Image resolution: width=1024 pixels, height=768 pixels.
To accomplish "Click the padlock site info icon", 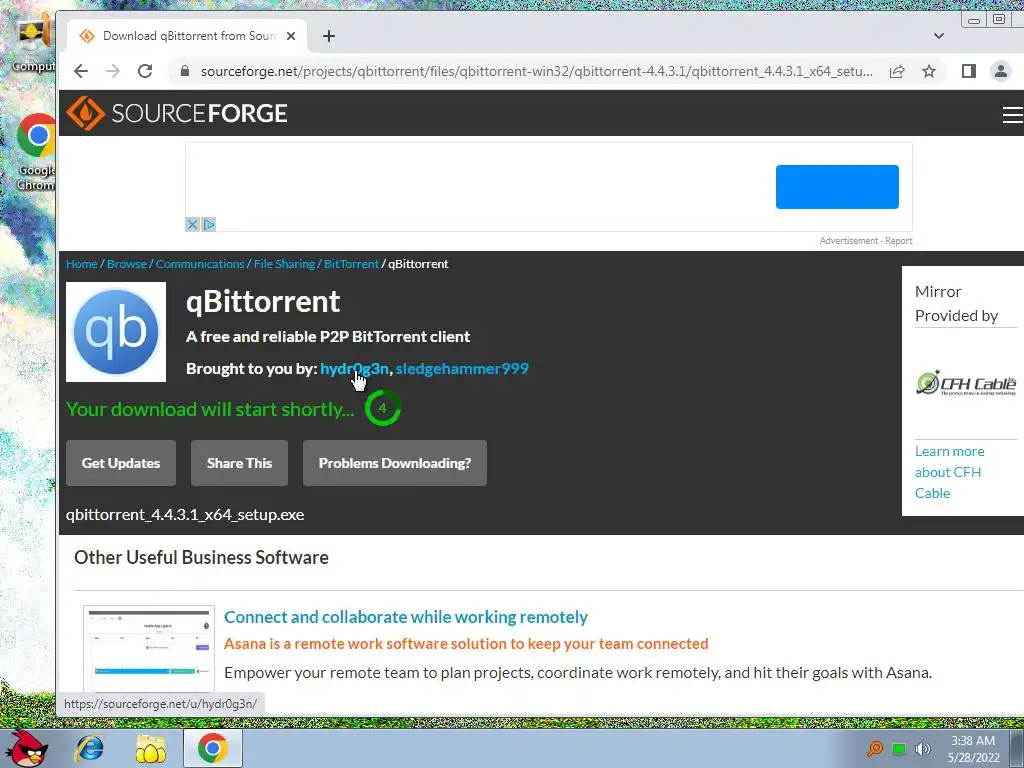I will pyautogui.click(x=185, y=71).
